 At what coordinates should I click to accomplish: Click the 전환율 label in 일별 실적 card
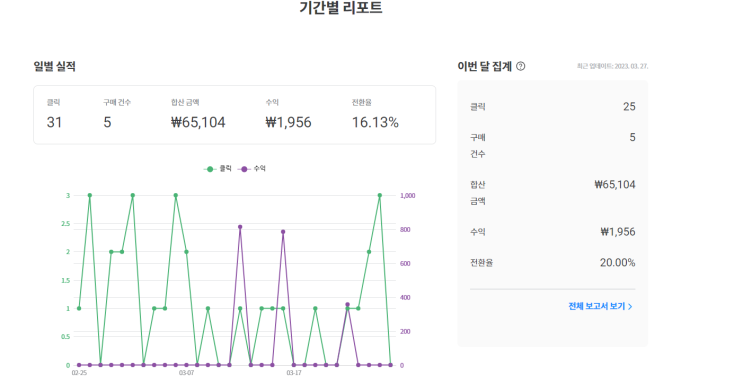pyautogui.click(x=362, y=102)
